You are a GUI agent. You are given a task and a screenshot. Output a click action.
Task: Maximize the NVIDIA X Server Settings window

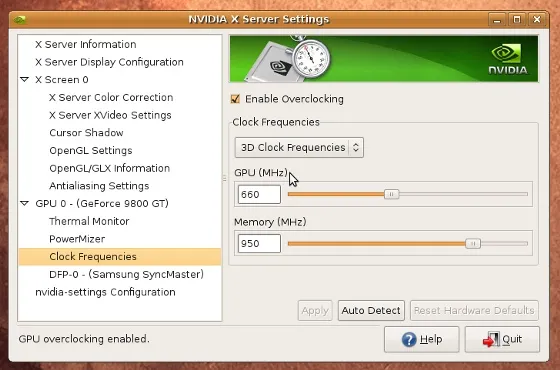click(x=517, y=19)
